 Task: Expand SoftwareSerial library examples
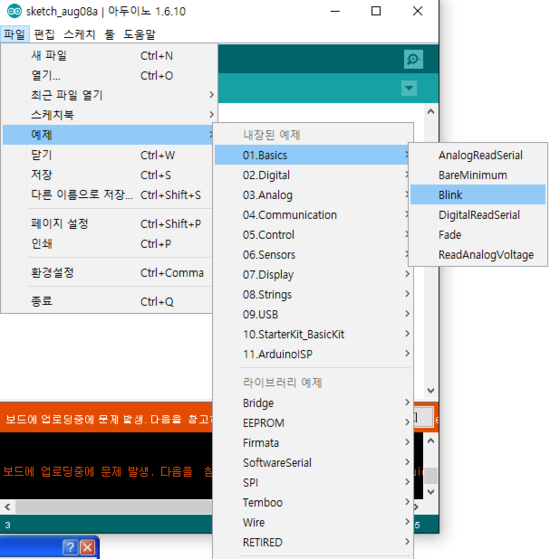tap(313, 463)
